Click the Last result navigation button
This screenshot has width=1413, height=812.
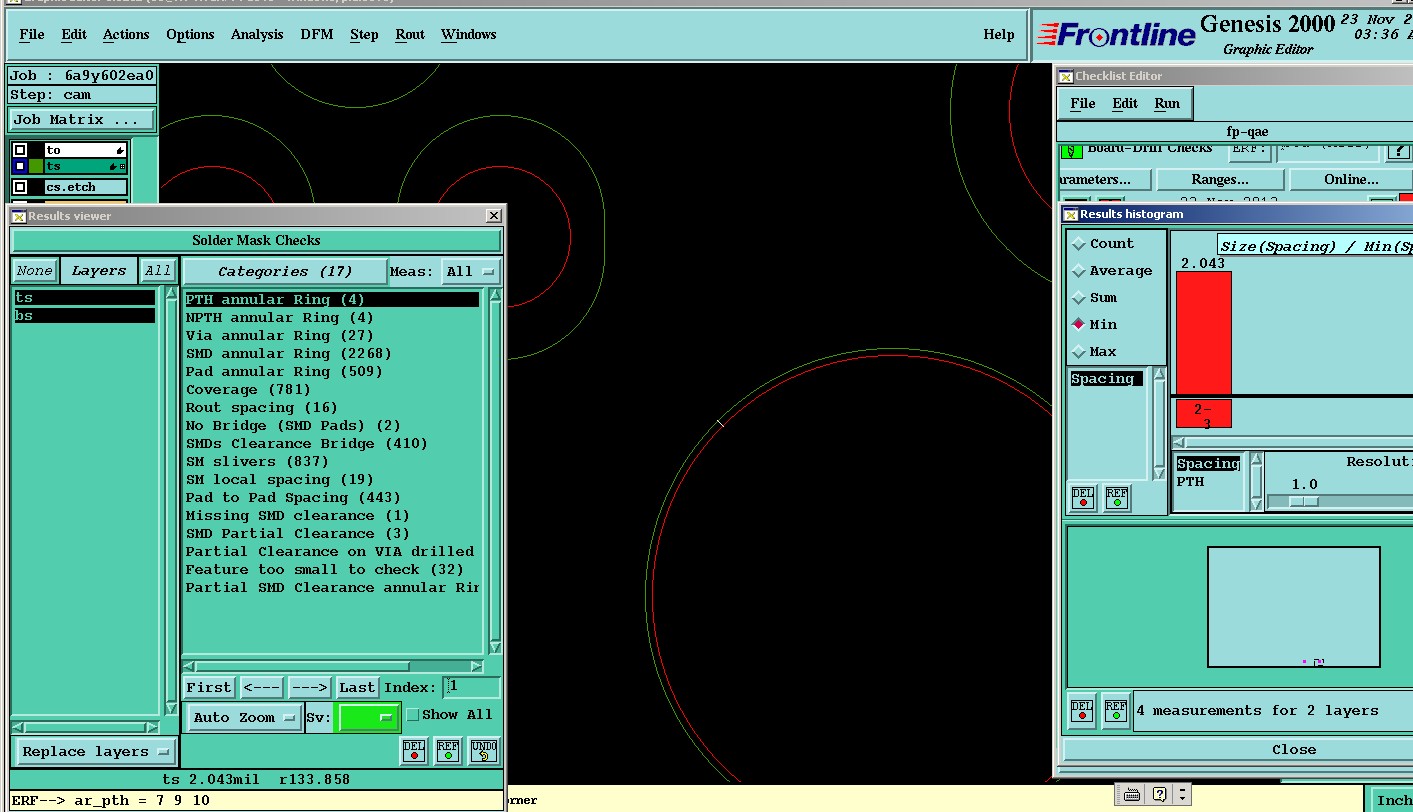[x=357, y=688]
